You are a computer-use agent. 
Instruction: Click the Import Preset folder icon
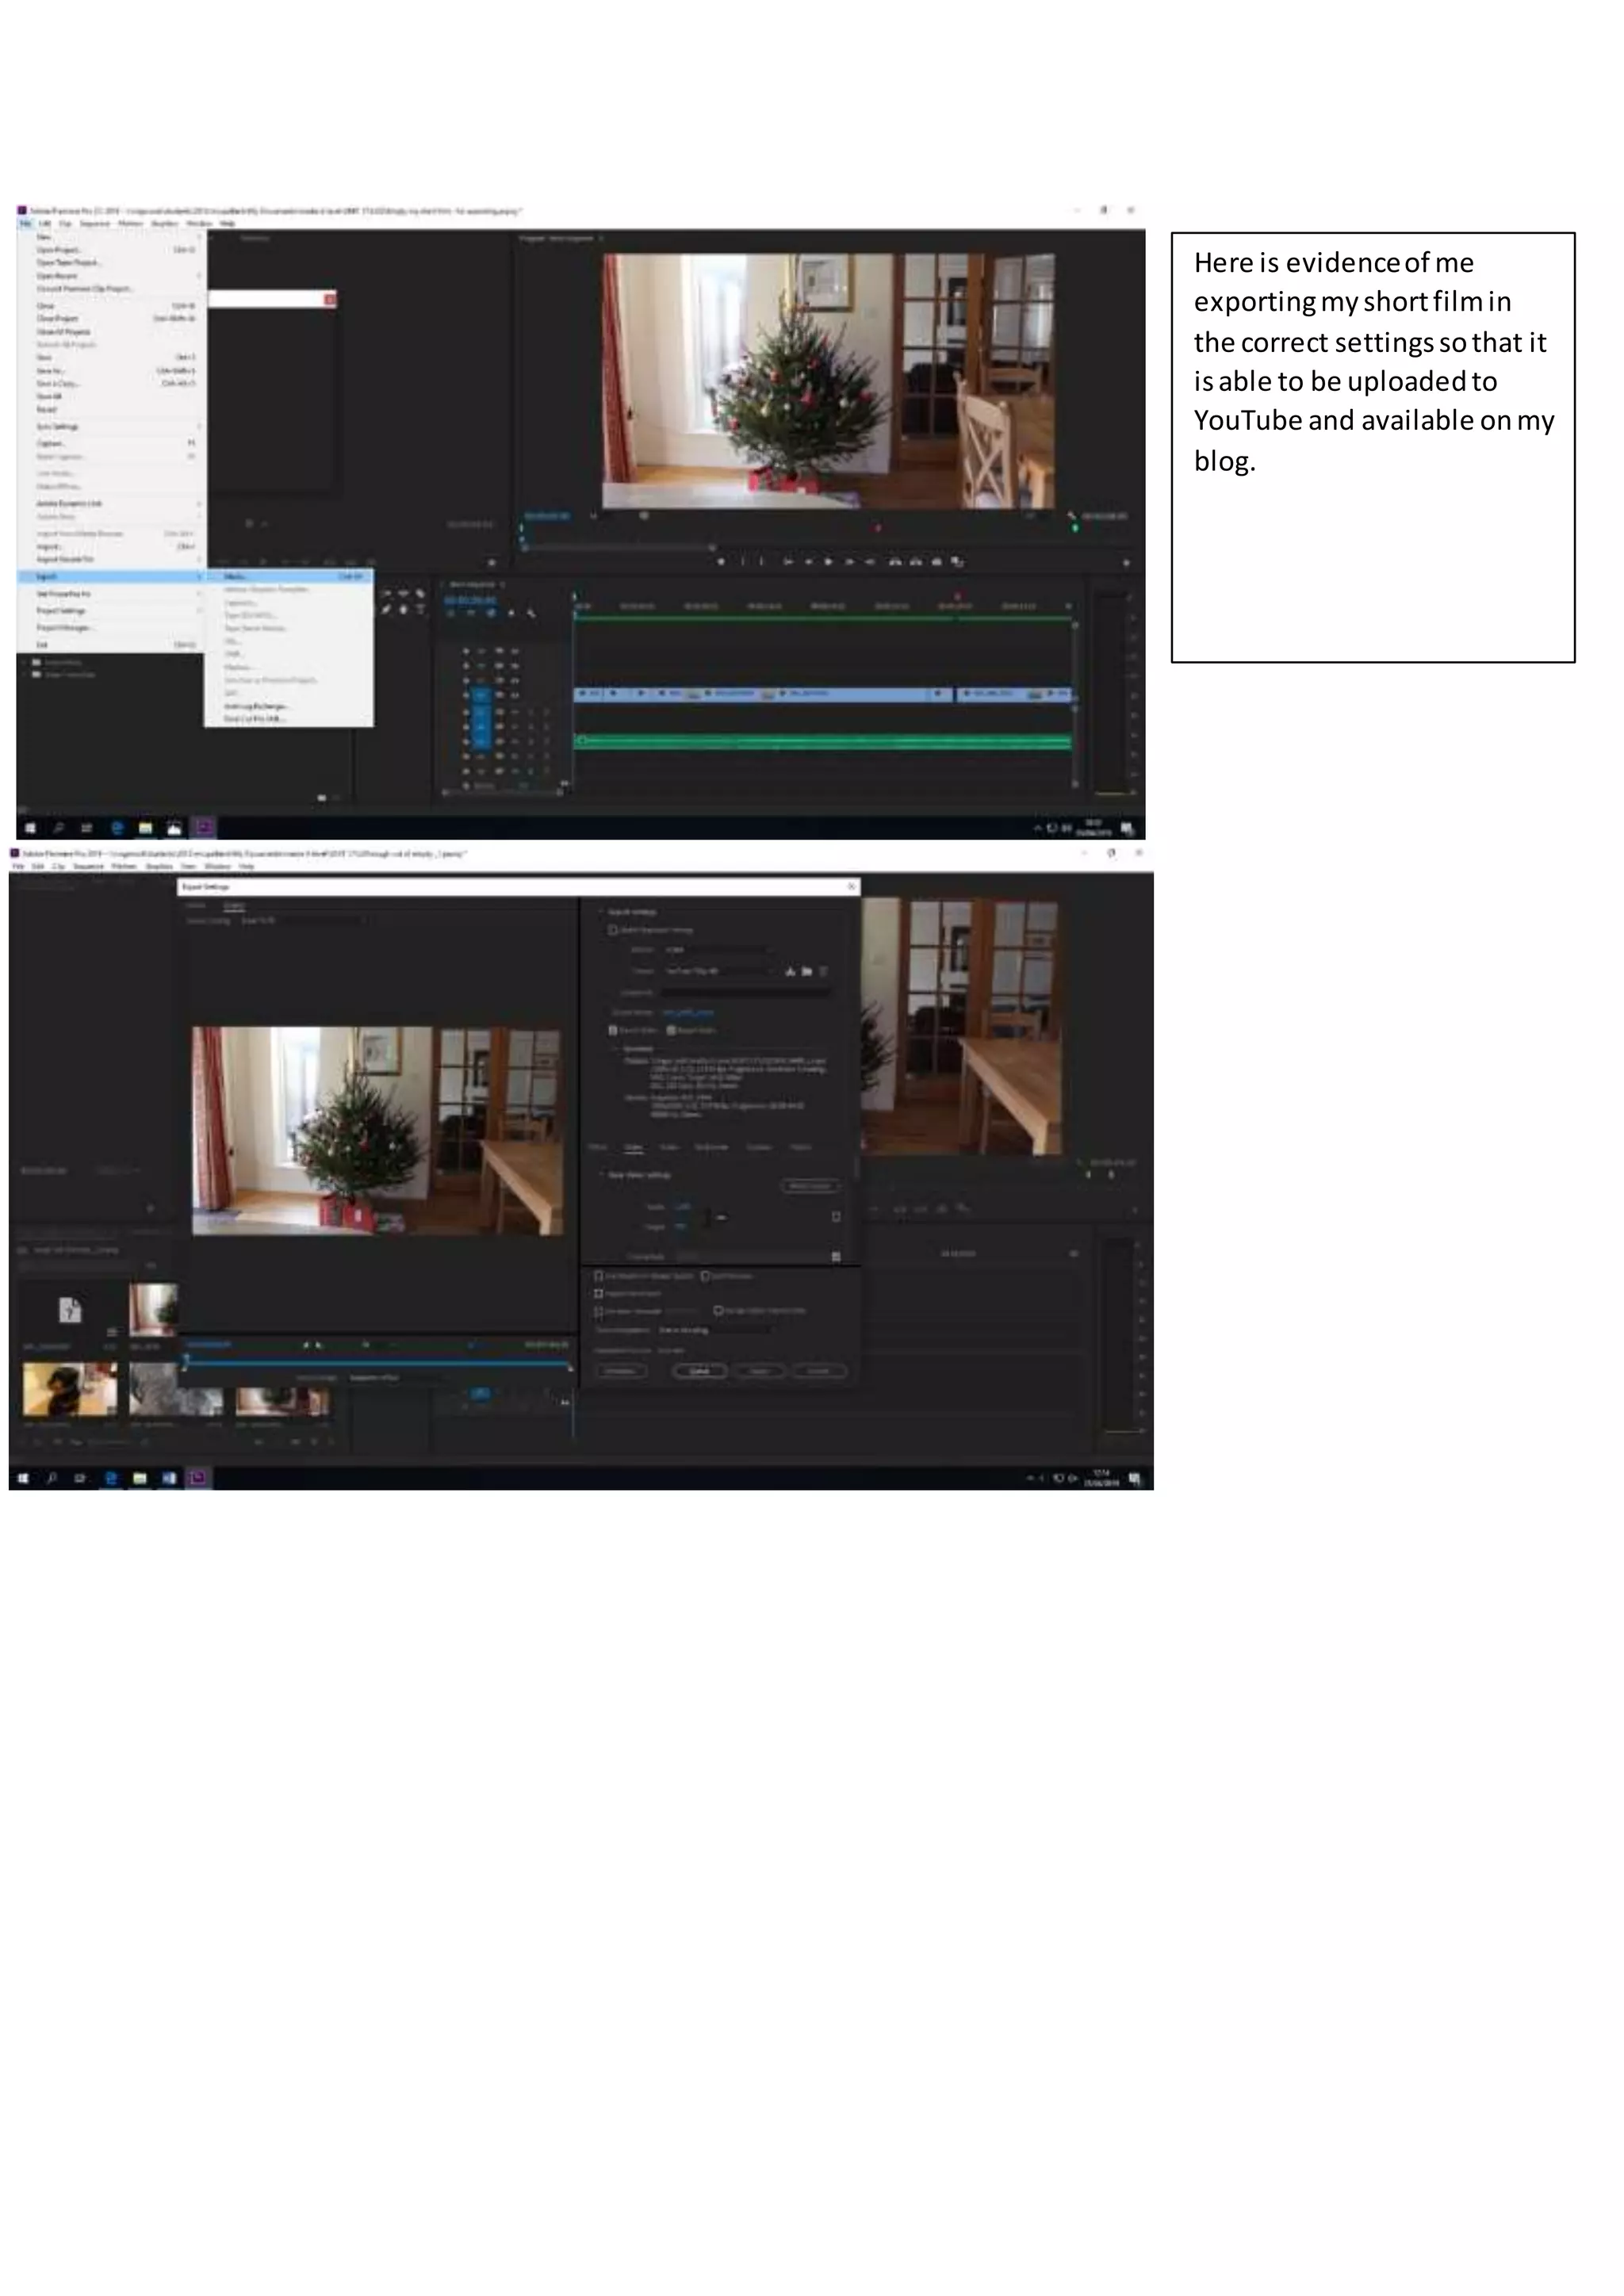coord(807,971)
